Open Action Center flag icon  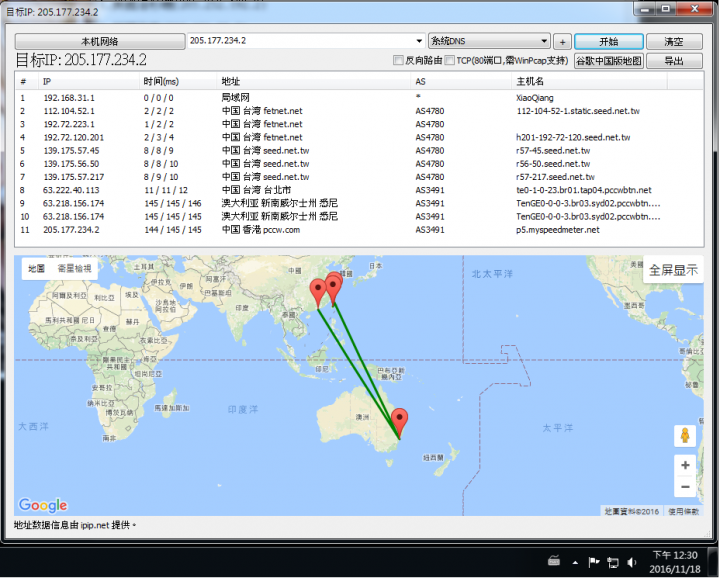pyautogui.click(x=594, y=562)
